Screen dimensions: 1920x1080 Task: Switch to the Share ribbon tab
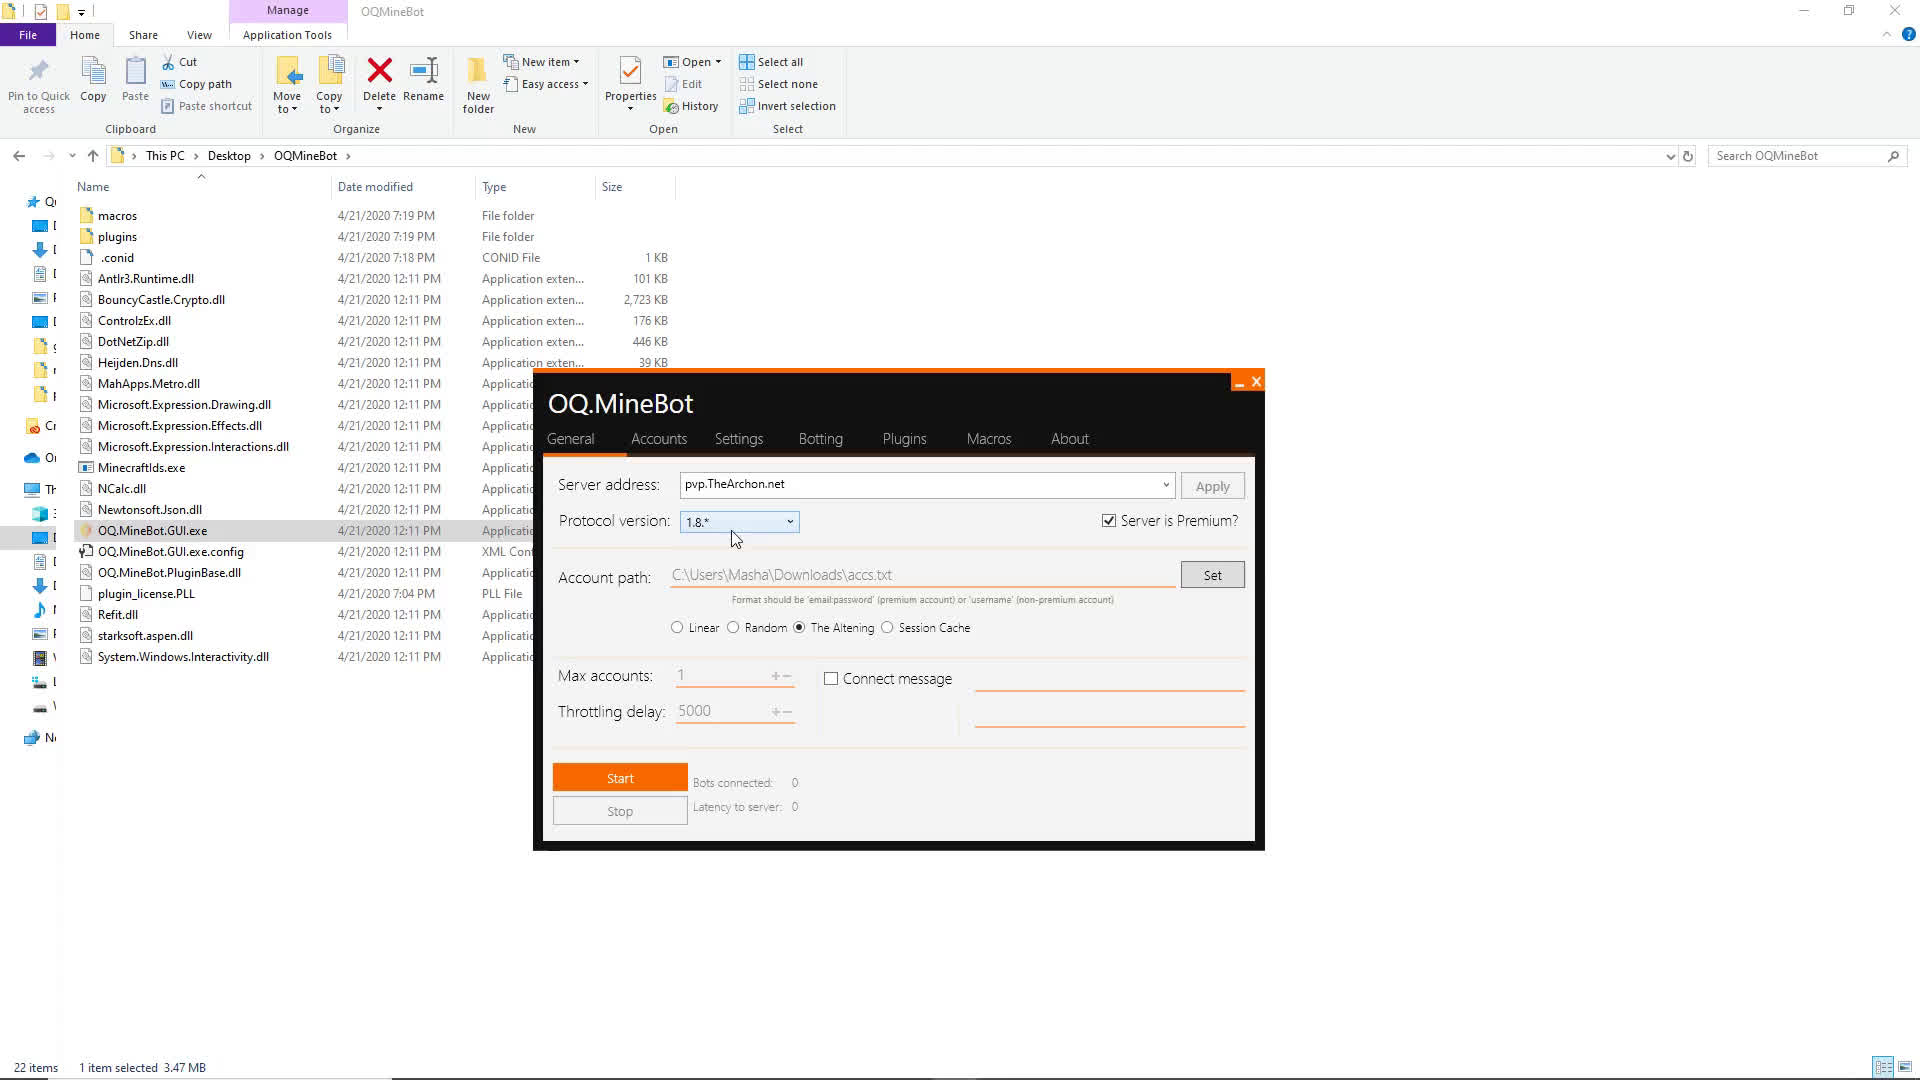tap(143, 35)
